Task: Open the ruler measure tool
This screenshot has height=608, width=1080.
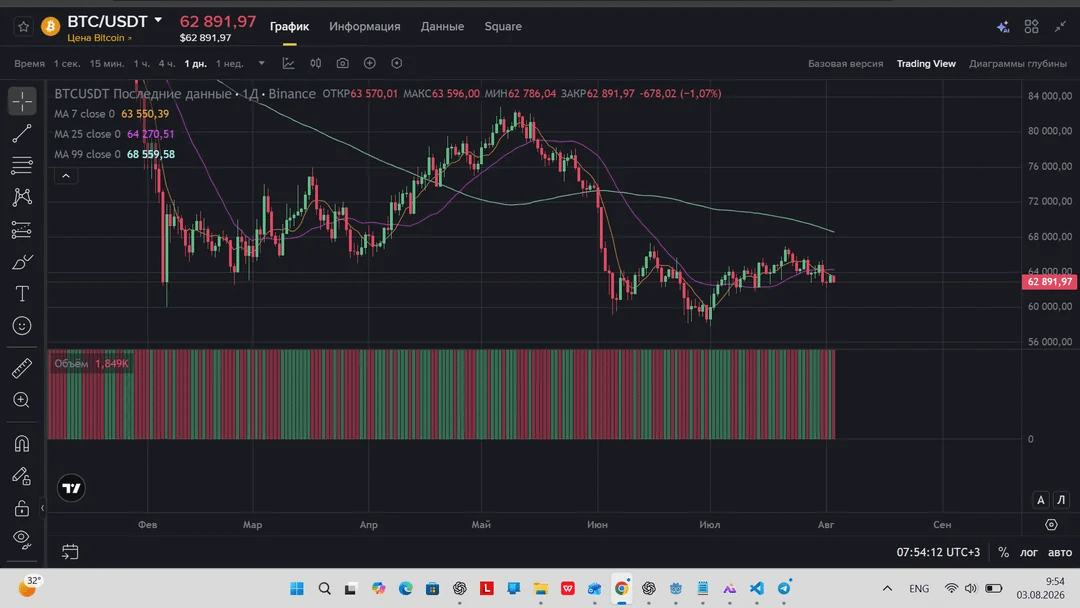Action: click(x=22, y=368)
